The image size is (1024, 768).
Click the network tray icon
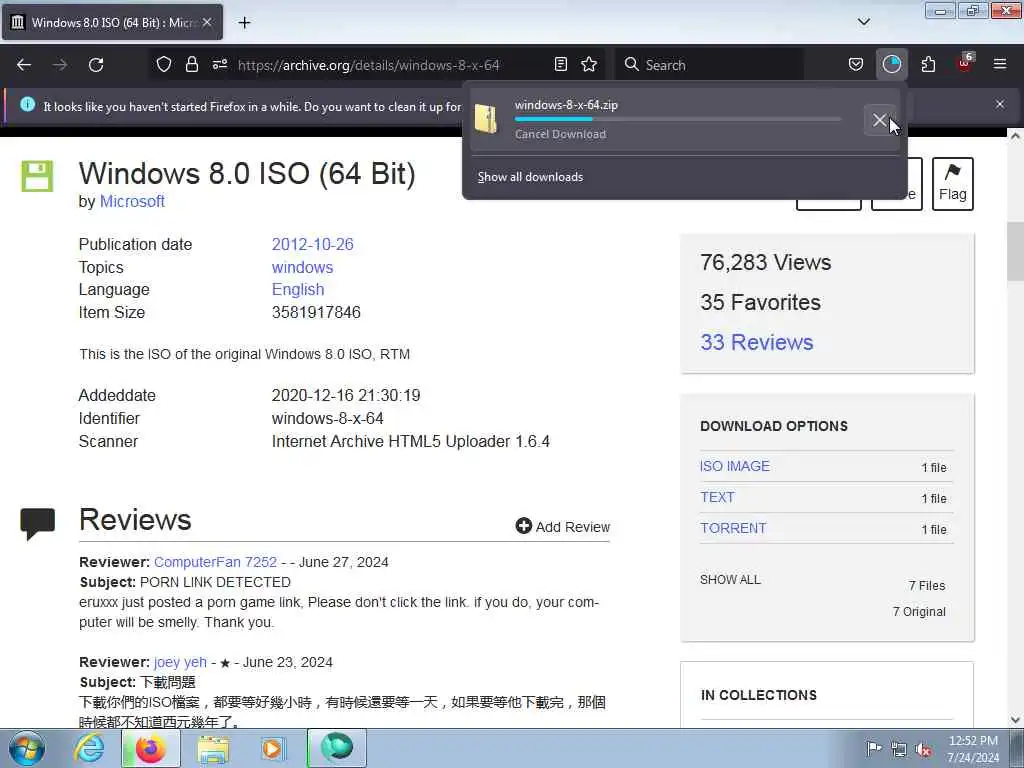899,749
